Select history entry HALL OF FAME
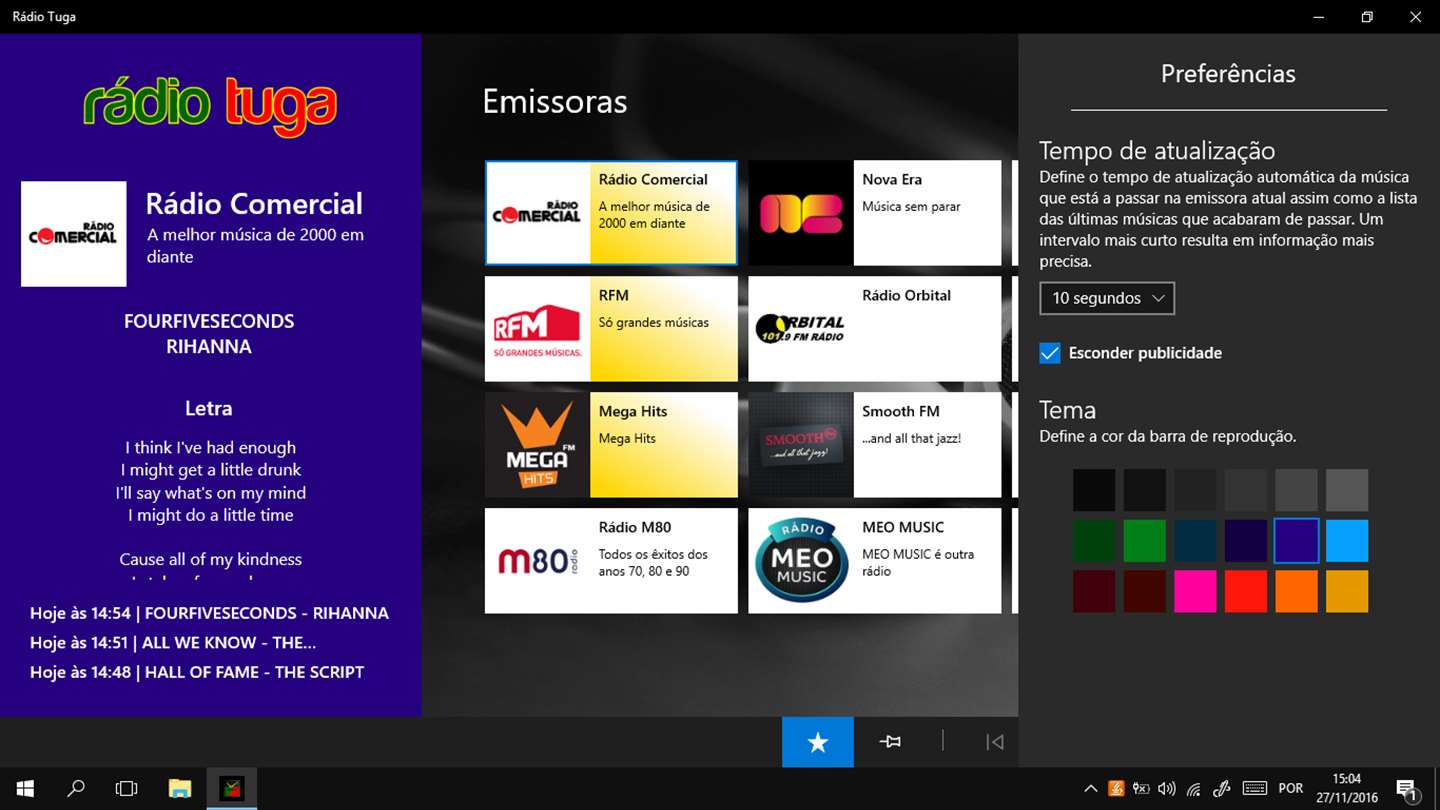 pos(197,672)
